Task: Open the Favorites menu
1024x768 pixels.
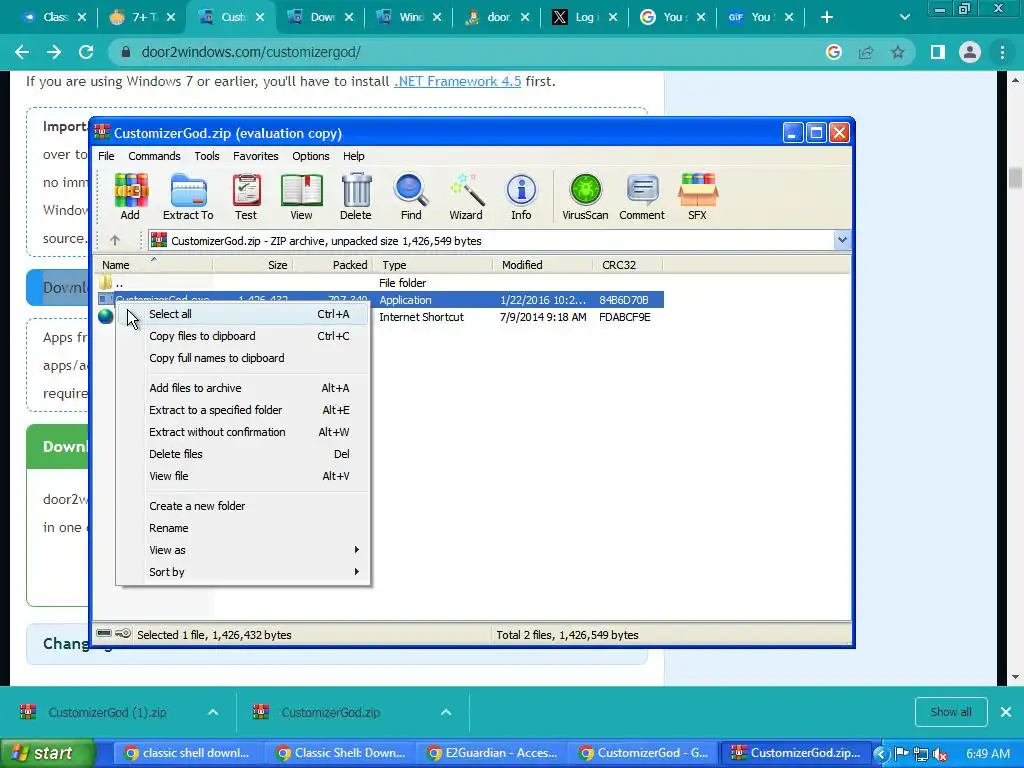Action: point(255,156)
